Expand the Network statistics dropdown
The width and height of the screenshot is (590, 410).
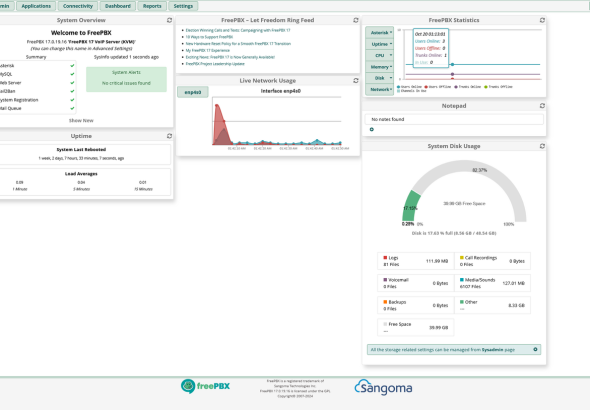(380, 89)
